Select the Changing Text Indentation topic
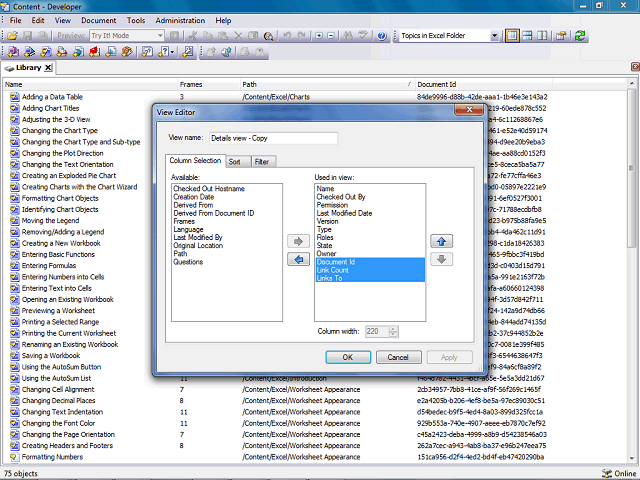 pos(62,412)
